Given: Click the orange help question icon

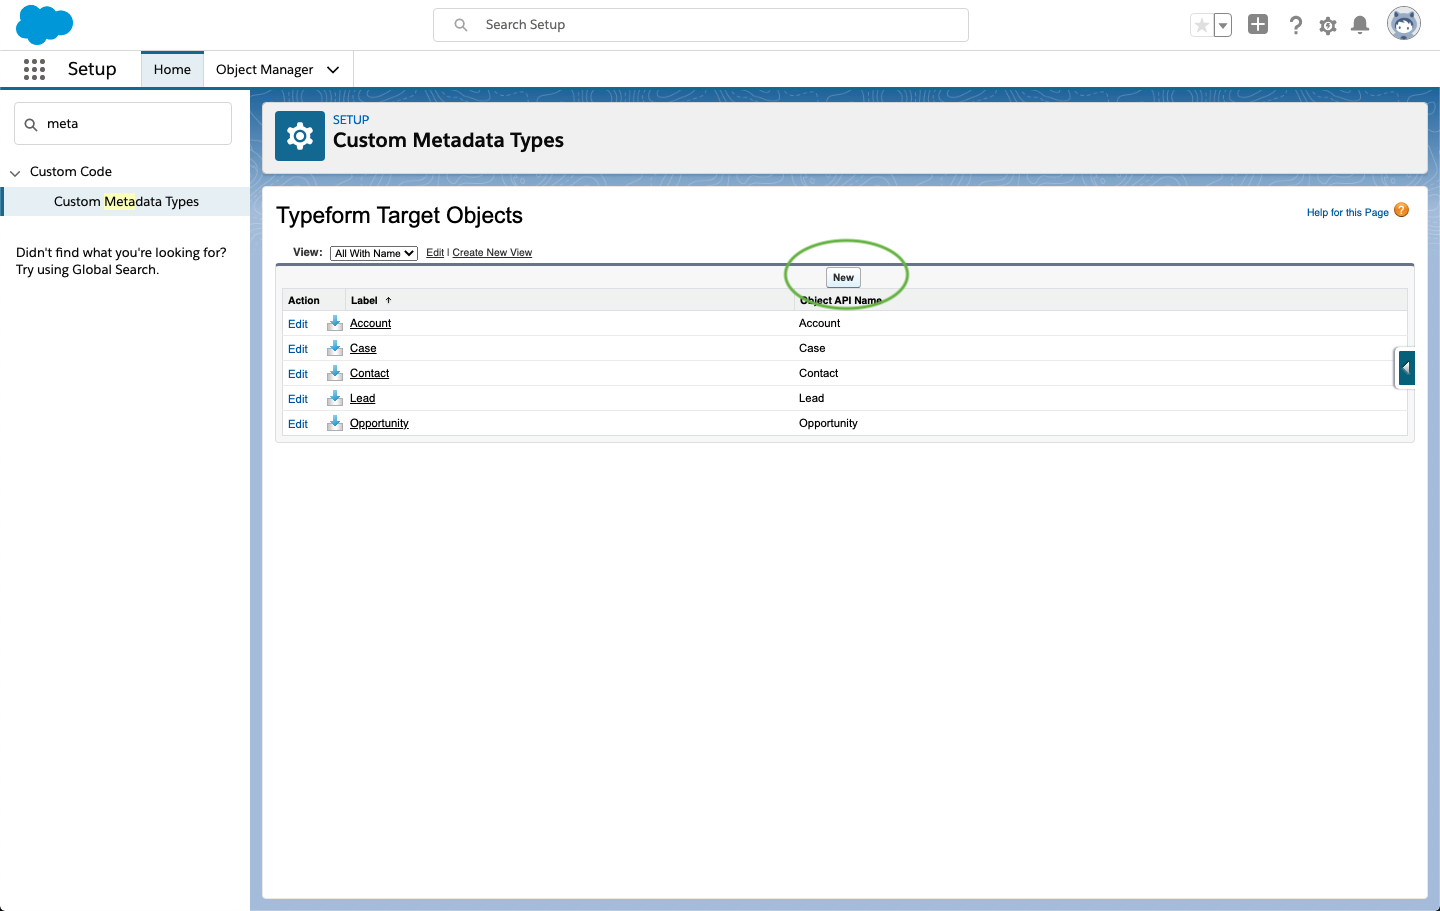Looking at the screenshot, I should pos(1401,210).
